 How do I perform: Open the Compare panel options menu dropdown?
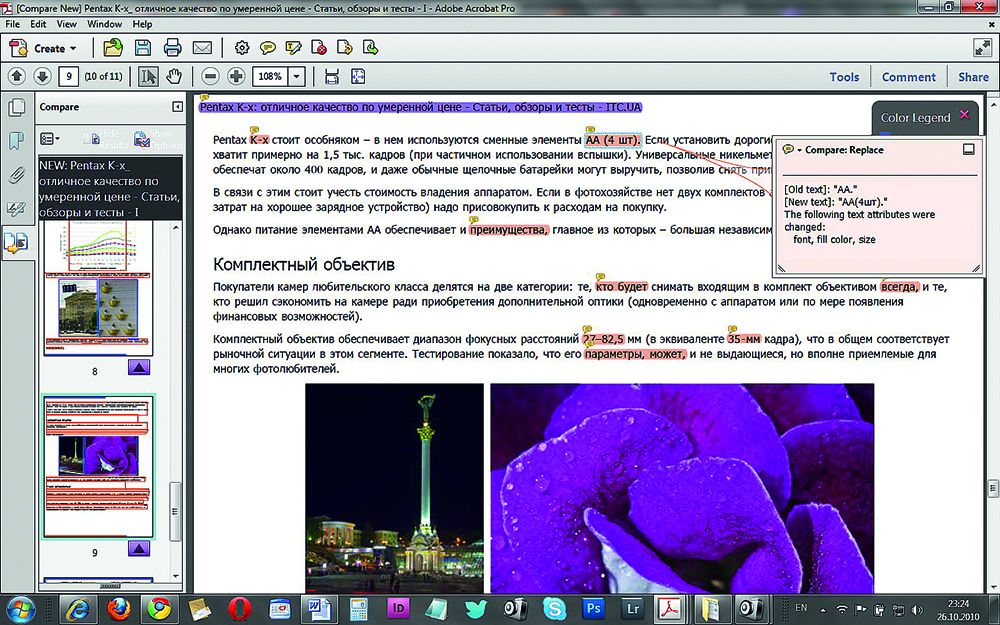point(50,138)
